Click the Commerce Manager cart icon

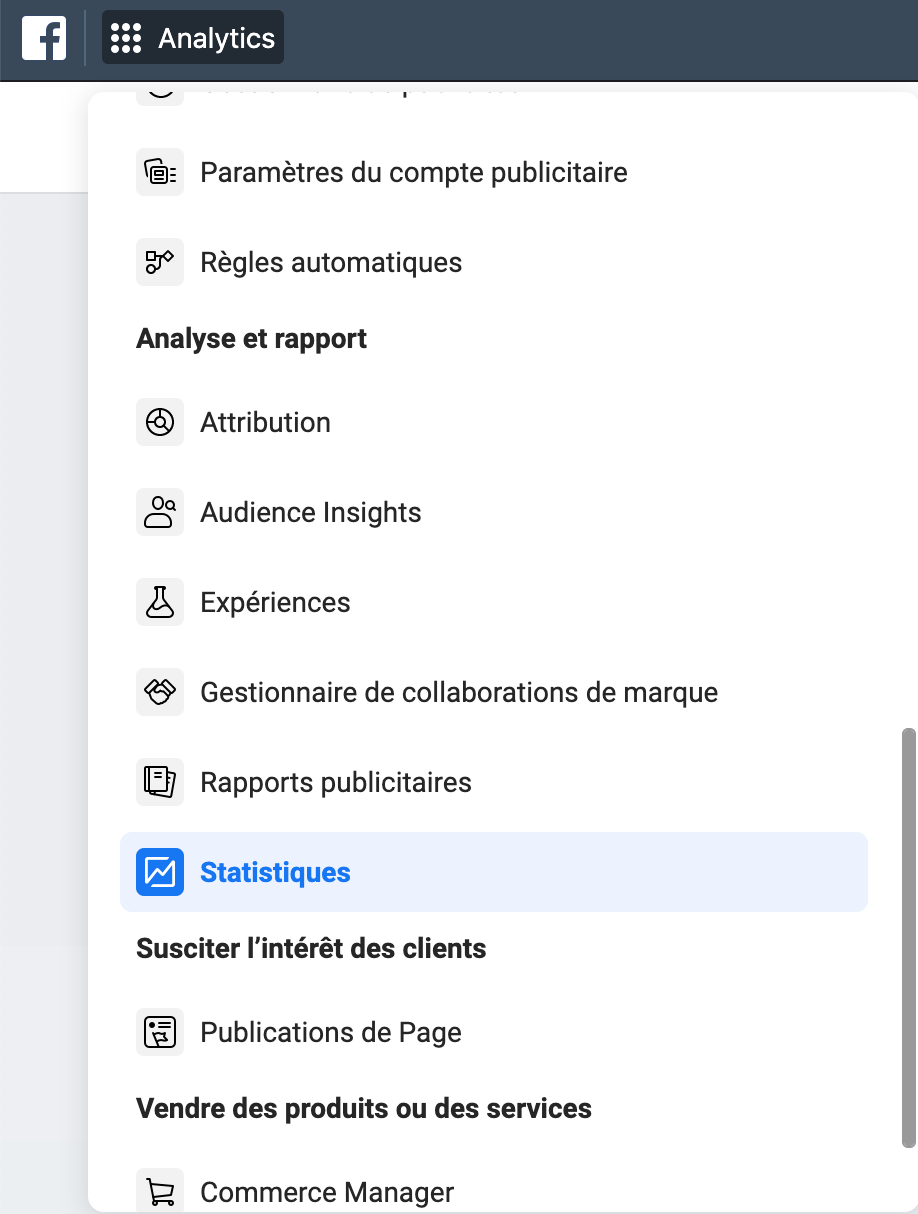tap(160, 1192)
